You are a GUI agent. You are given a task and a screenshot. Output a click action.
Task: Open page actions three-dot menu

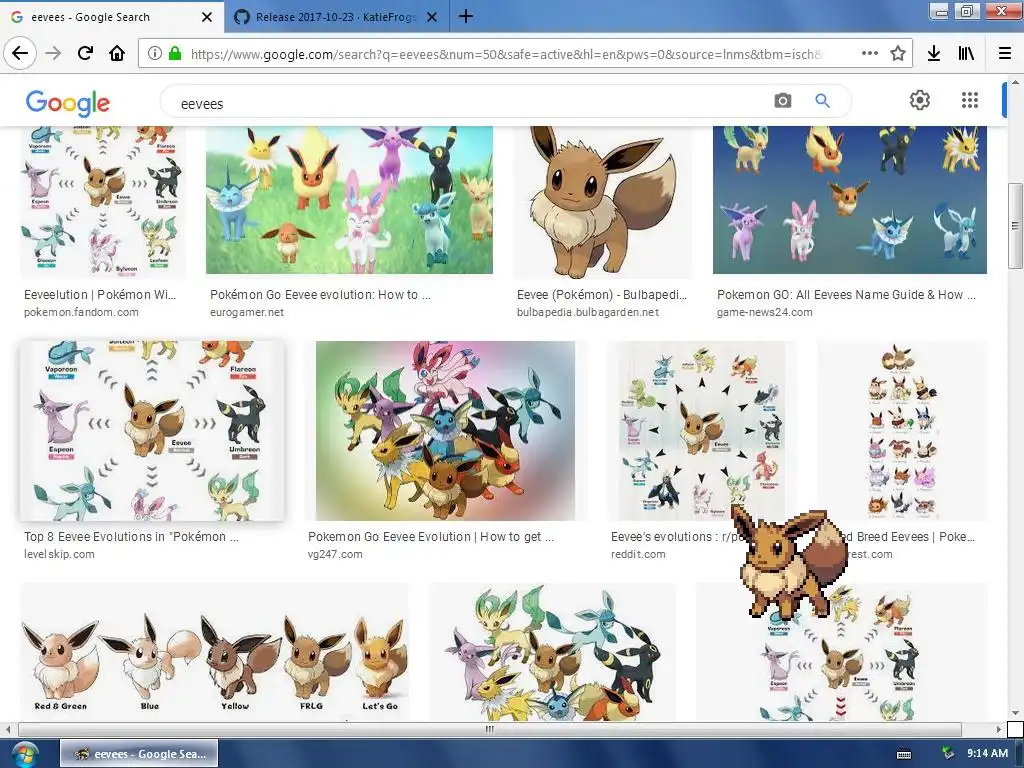(869, 54)
